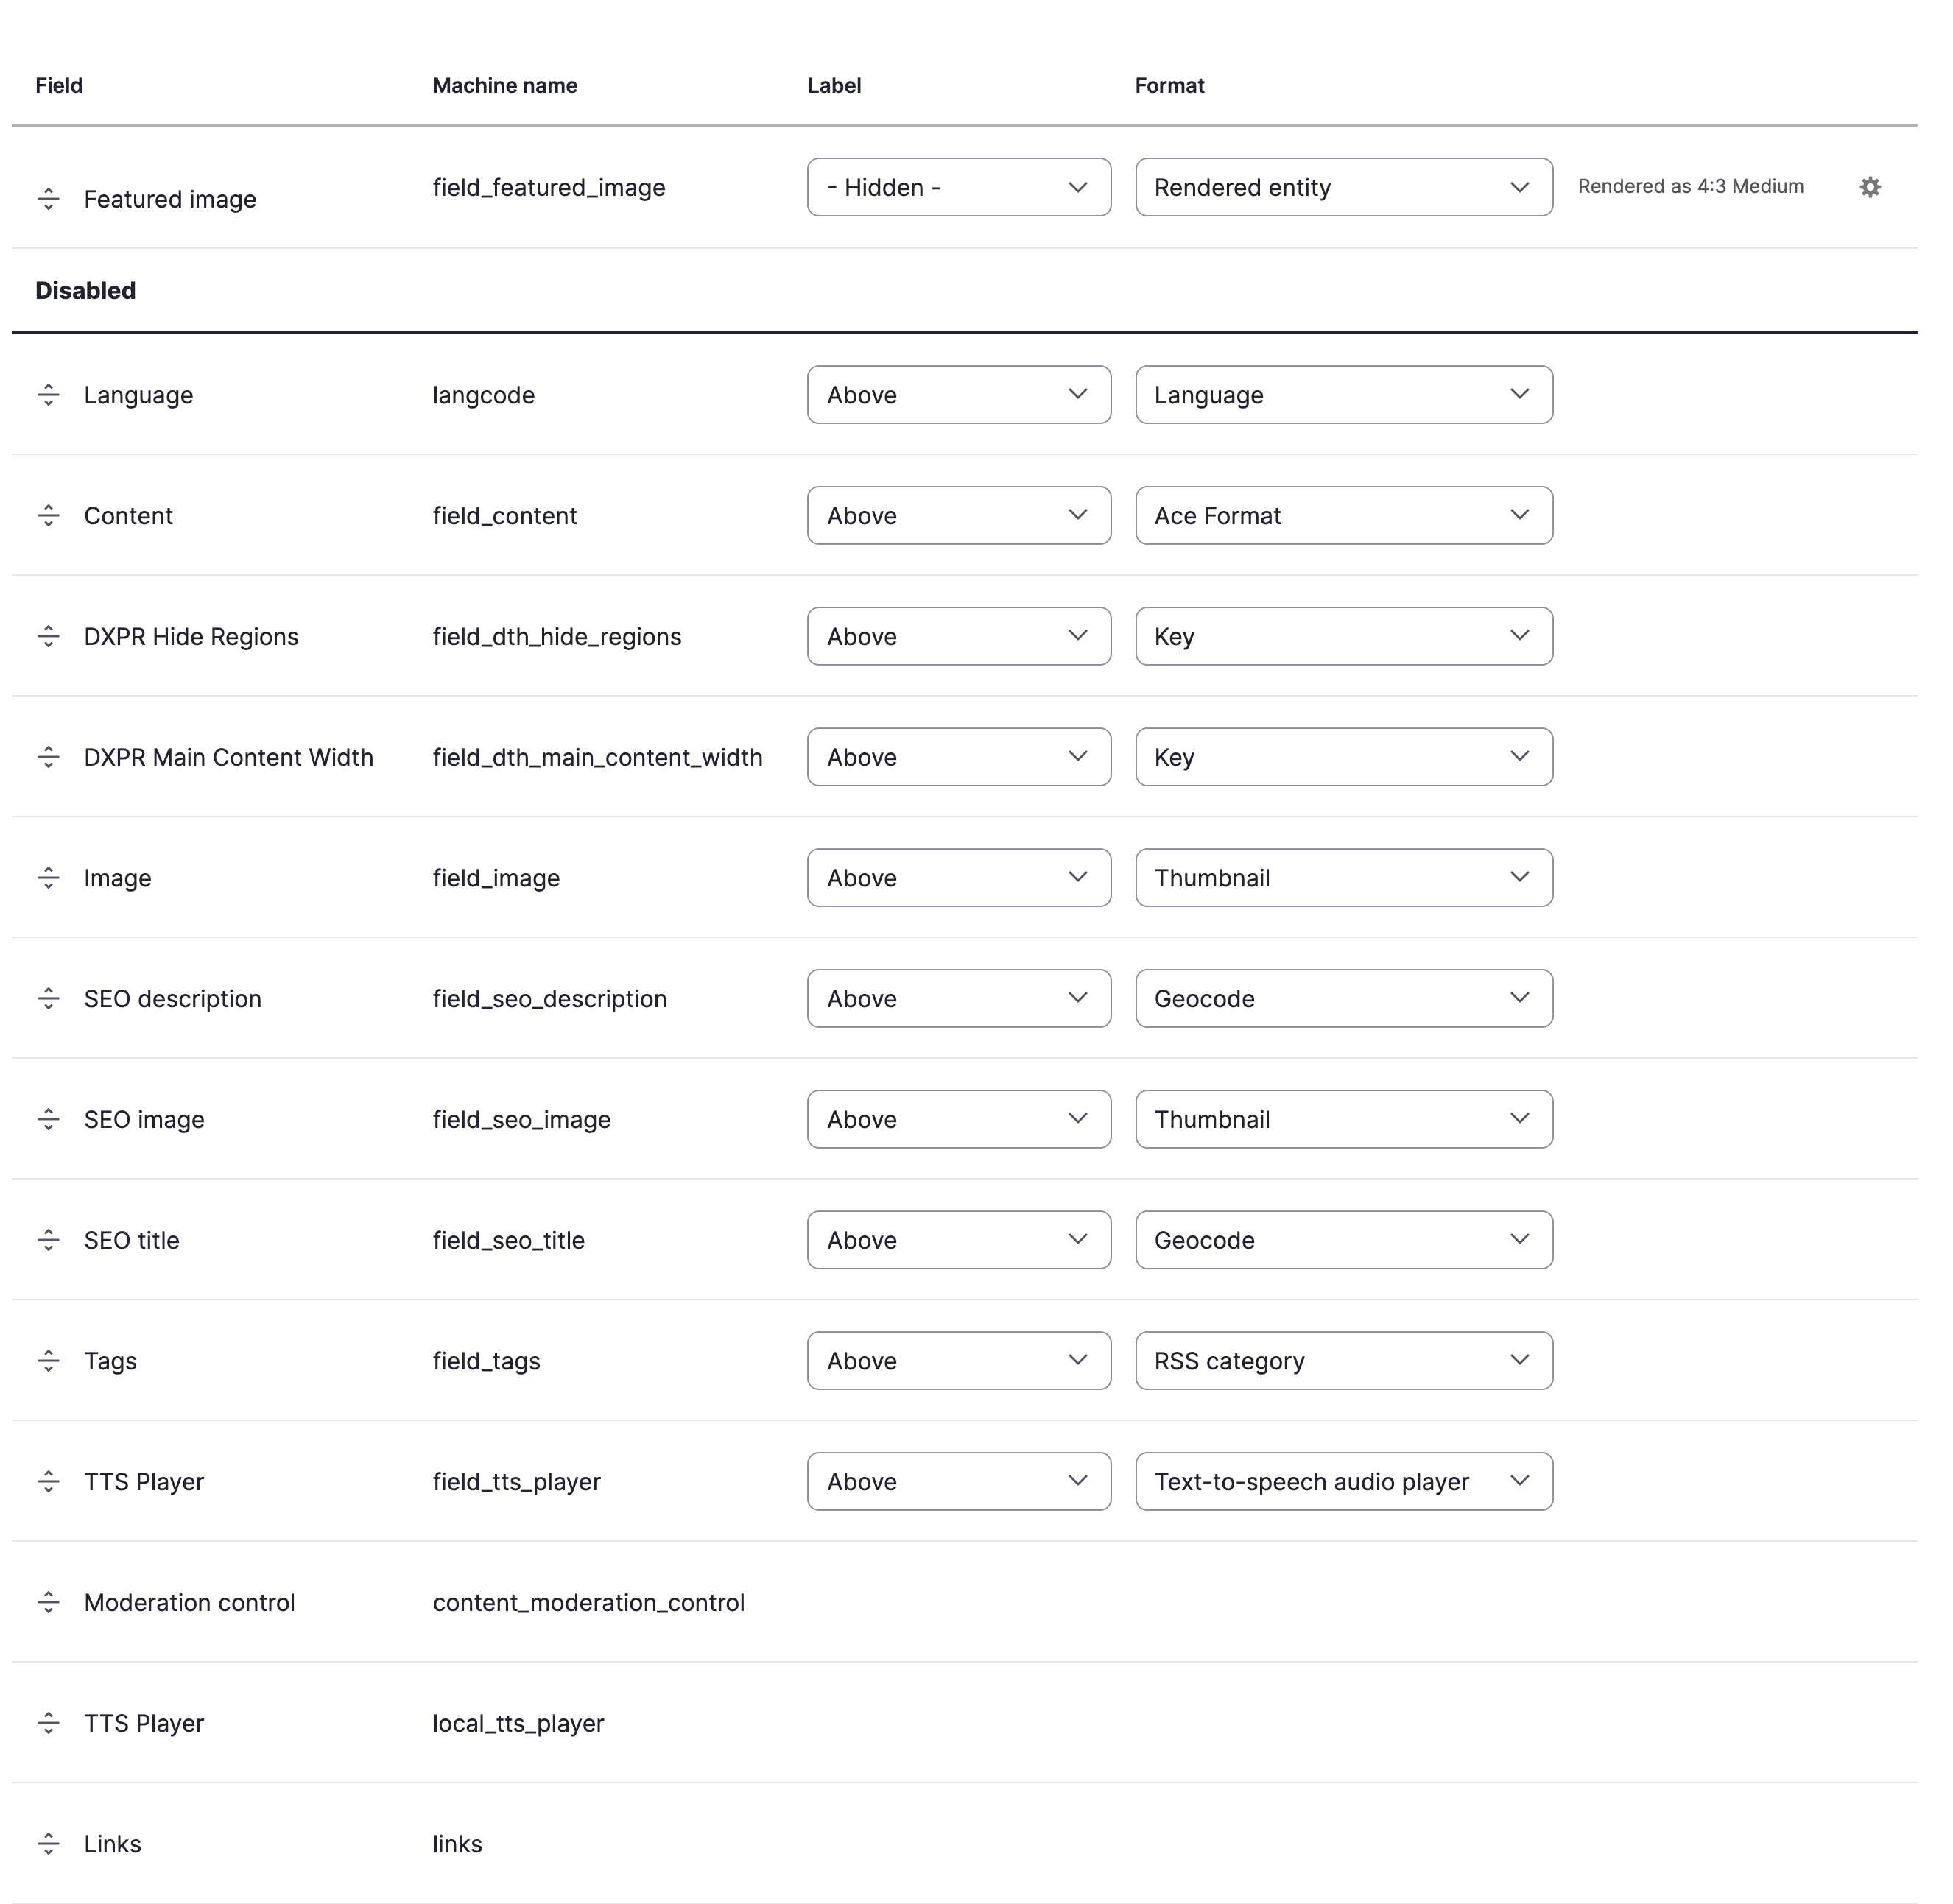Open settings gear for Featured image format
1953x1904 pixels.
1870,187
